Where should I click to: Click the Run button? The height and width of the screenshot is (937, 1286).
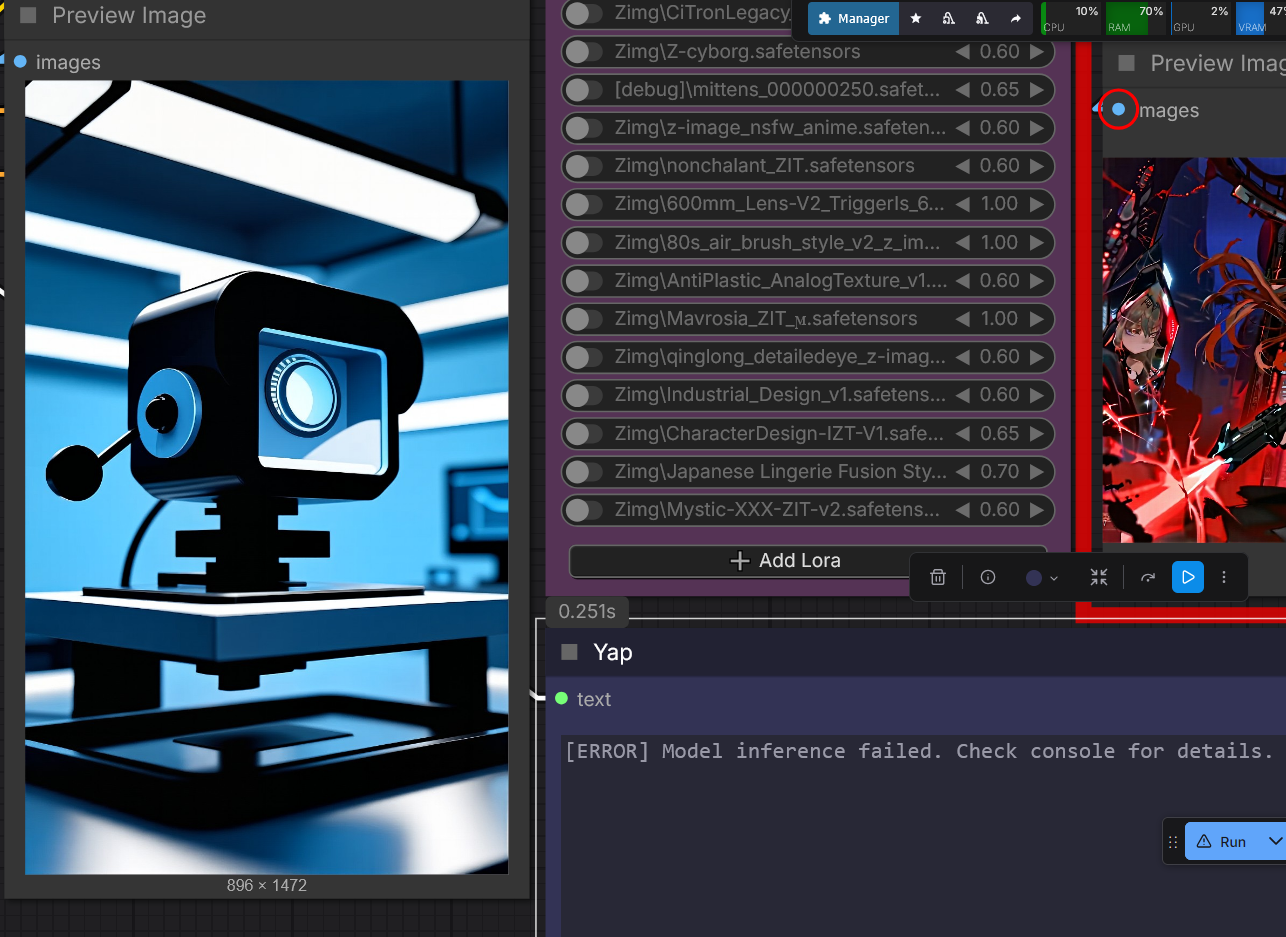click(x=1224, y=841)
